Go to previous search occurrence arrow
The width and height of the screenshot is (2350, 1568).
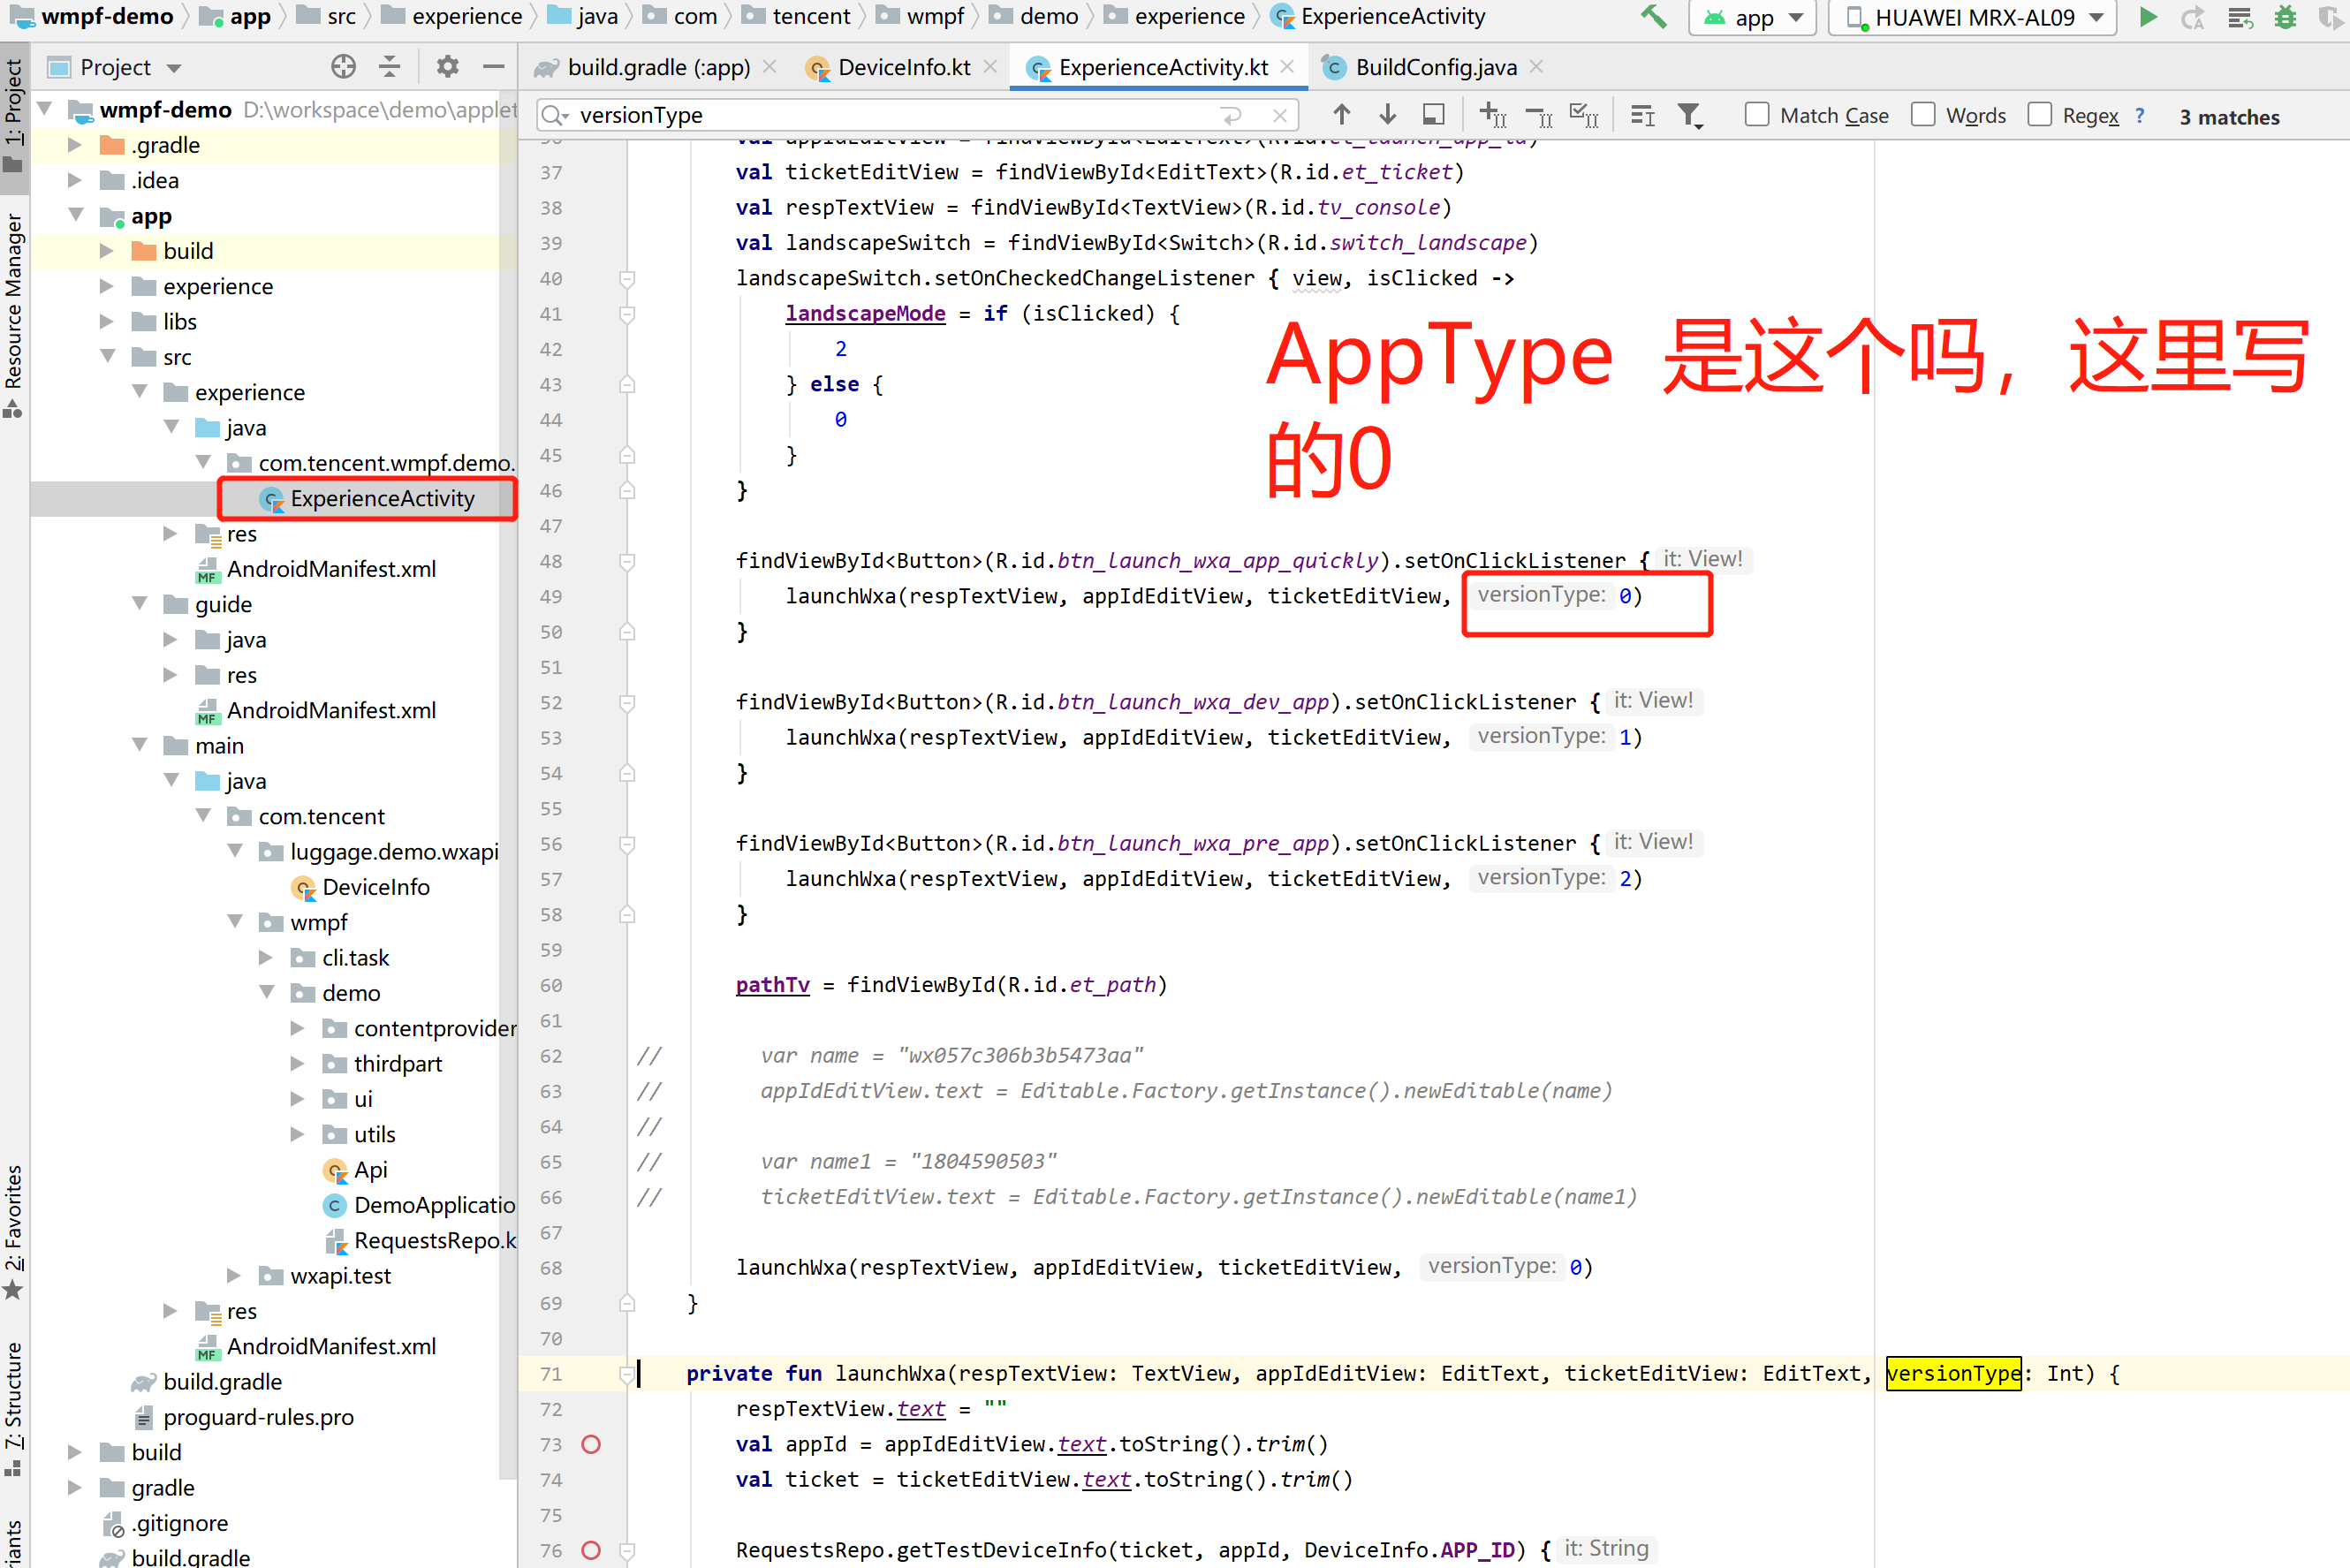1341,115
